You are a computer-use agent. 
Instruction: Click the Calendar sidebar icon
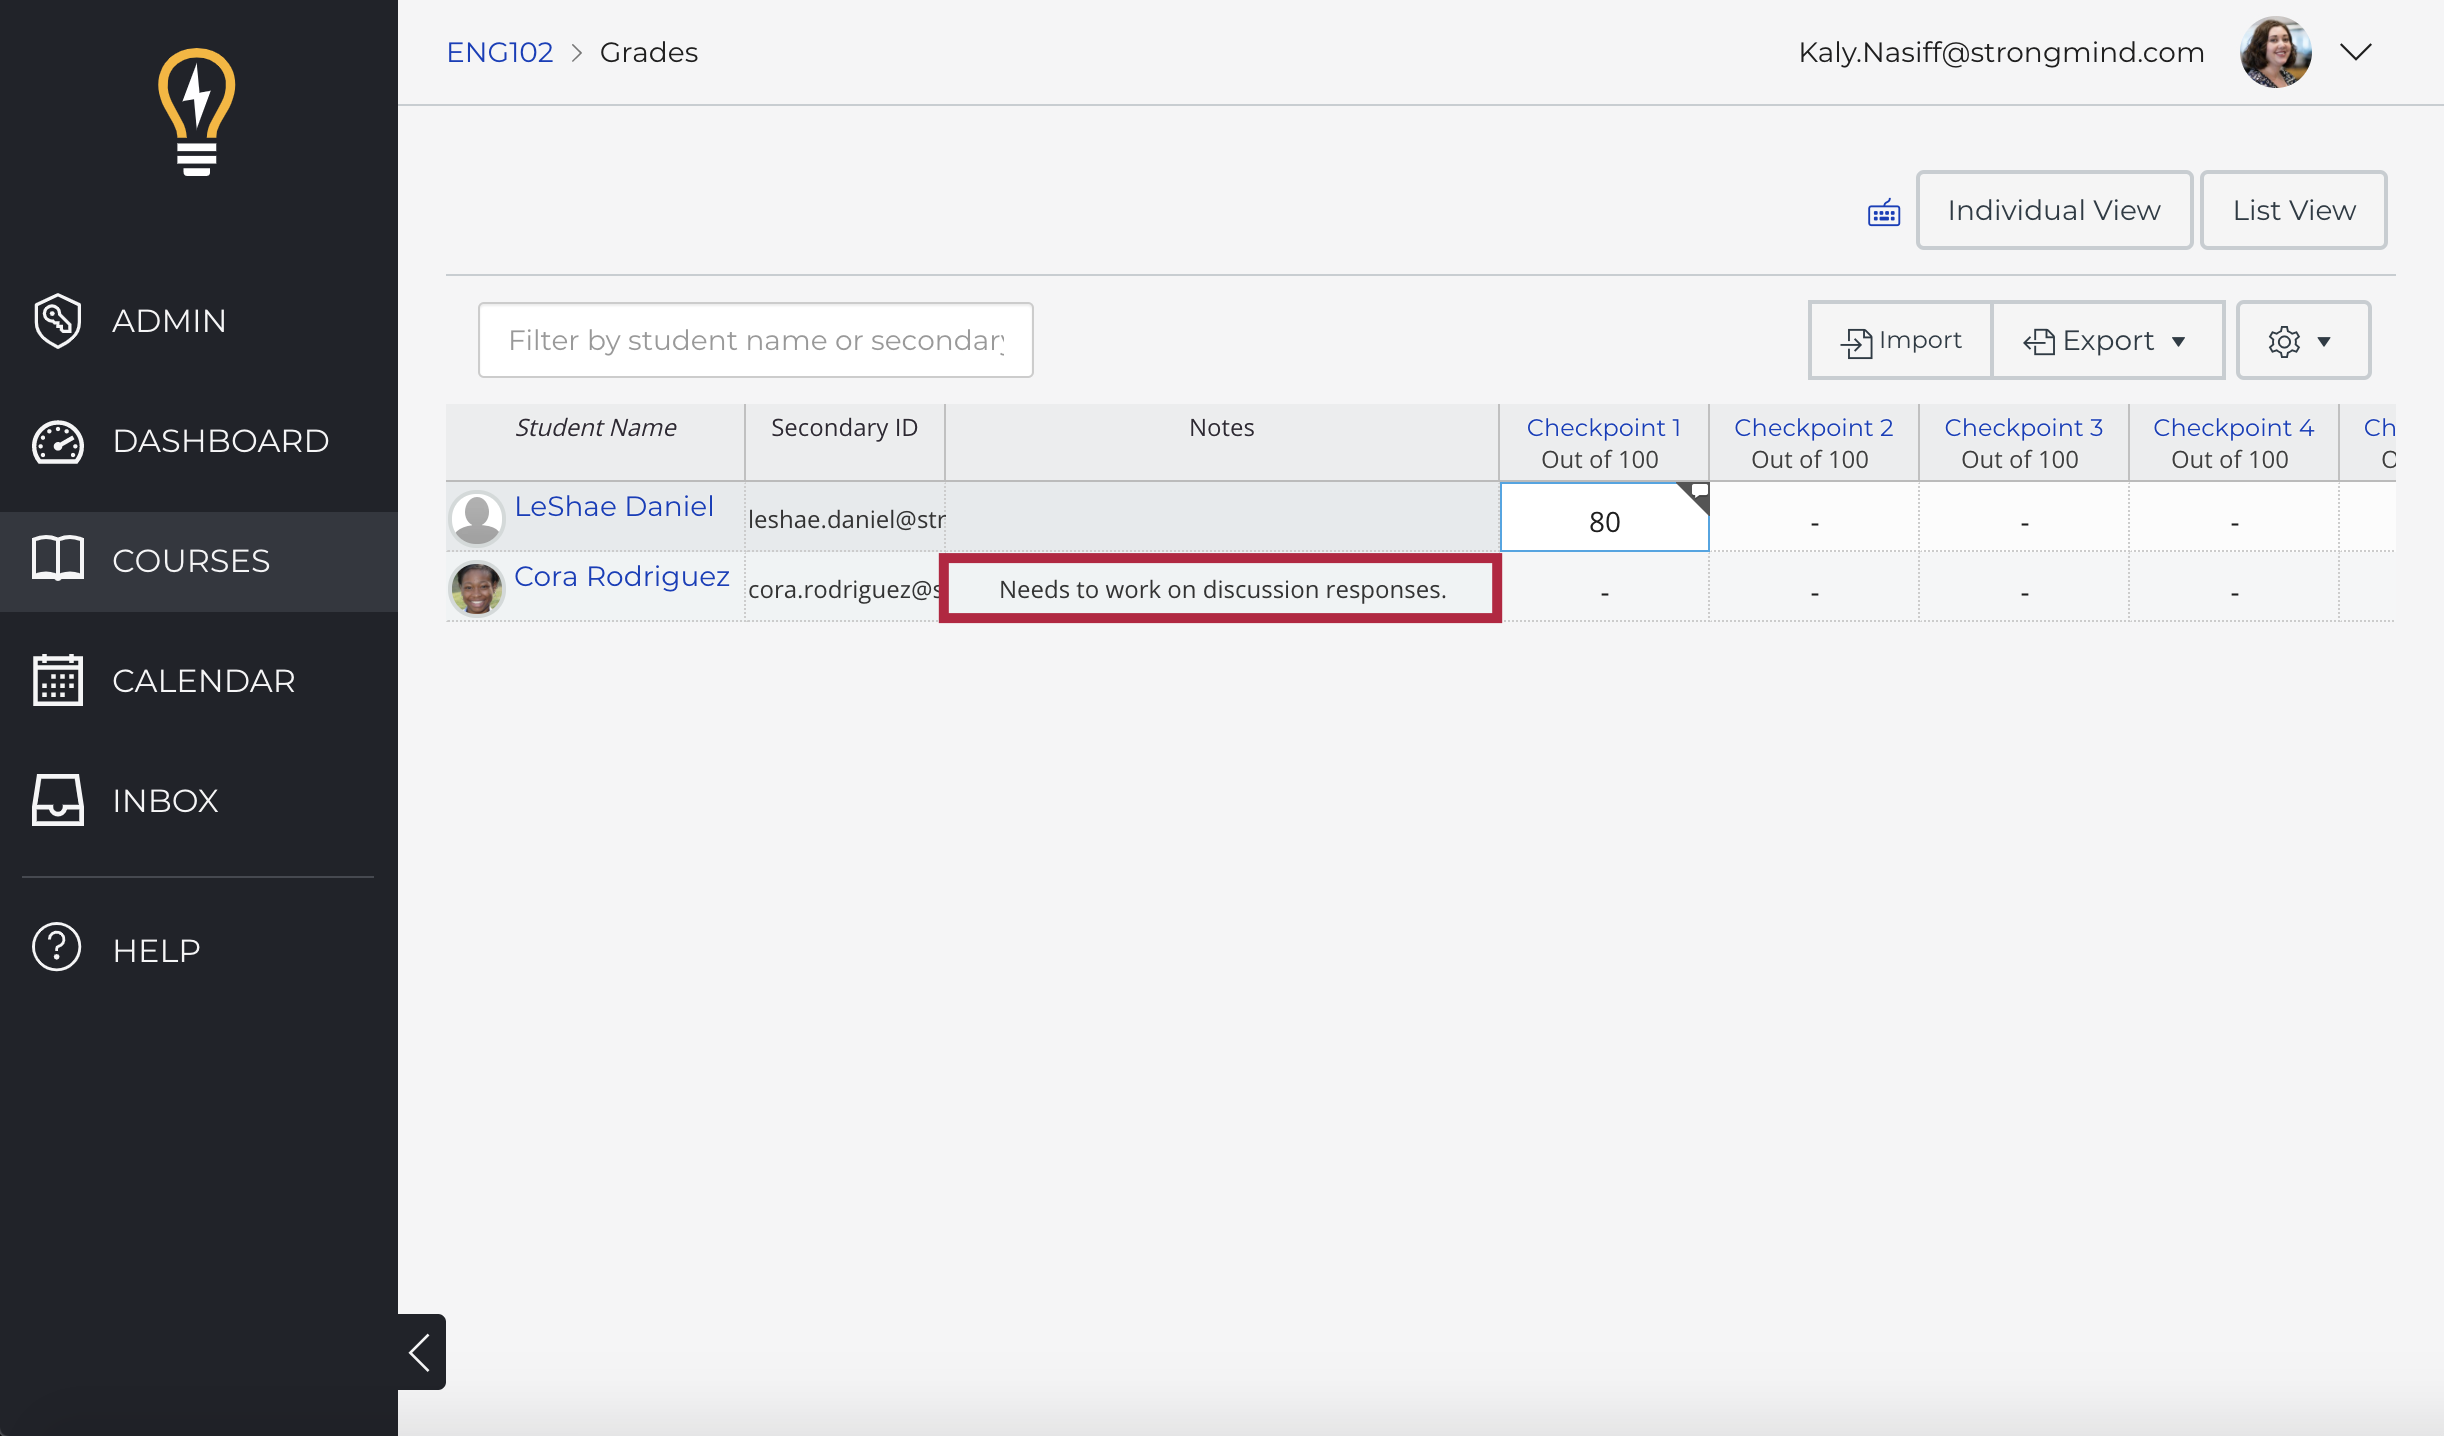pos(57,681)
